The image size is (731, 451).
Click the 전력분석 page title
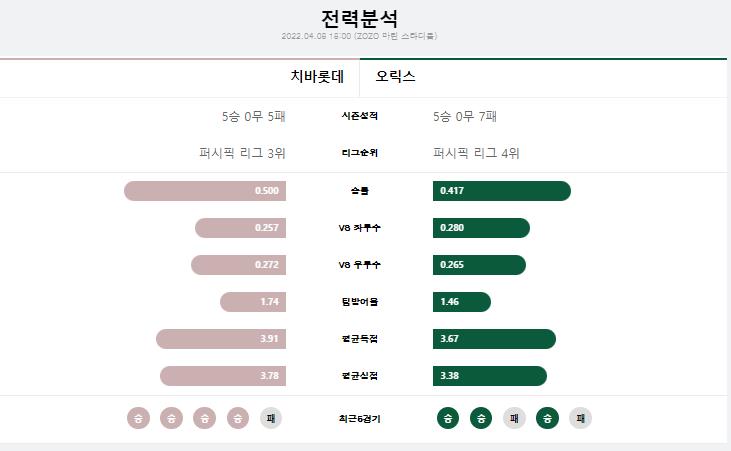pos(359,19)
